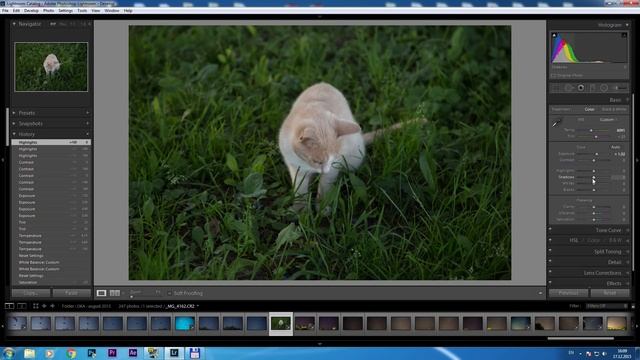The height and width of the screenshot is (360, 640).
Task: Open the Edit menu
Action: (x=16, y=11)
